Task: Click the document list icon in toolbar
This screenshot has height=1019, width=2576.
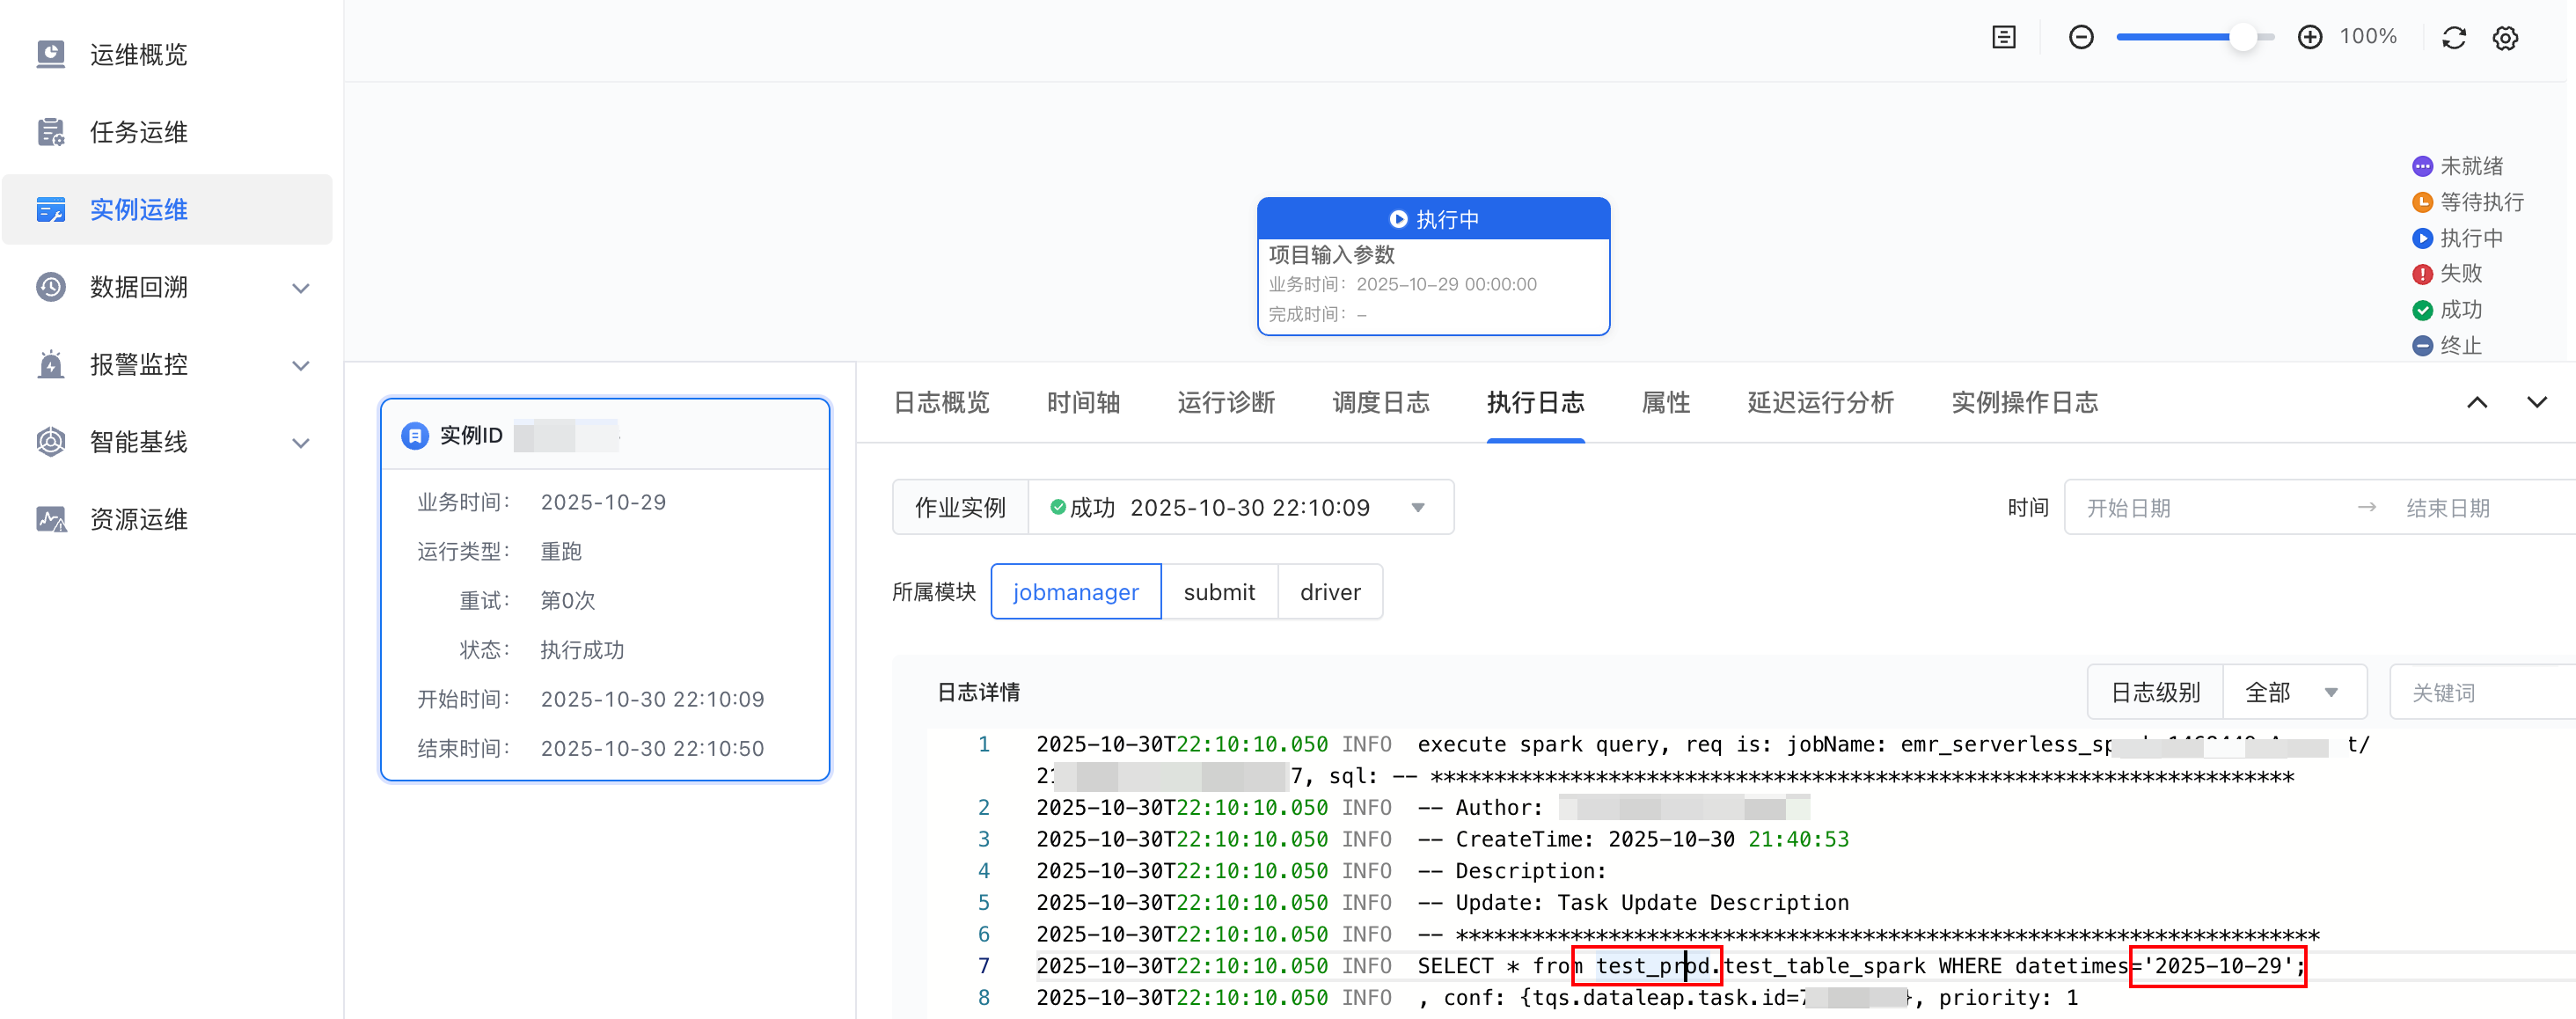Action: coord(2004,37)
